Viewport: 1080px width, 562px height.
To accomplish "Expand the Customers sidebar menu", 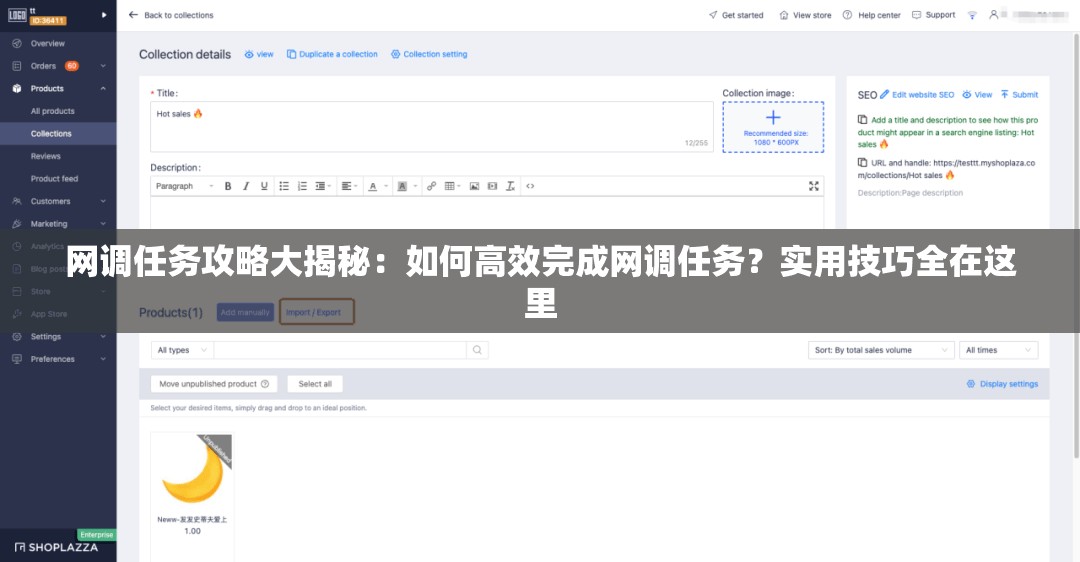I will 103,201.
